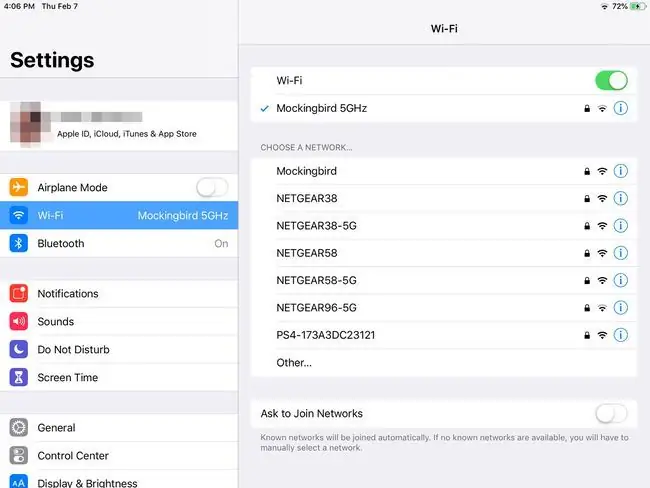Tap the checkmark beside Mockingbird 5GHz
Viewport: 650px width, 488px height.
264,109
